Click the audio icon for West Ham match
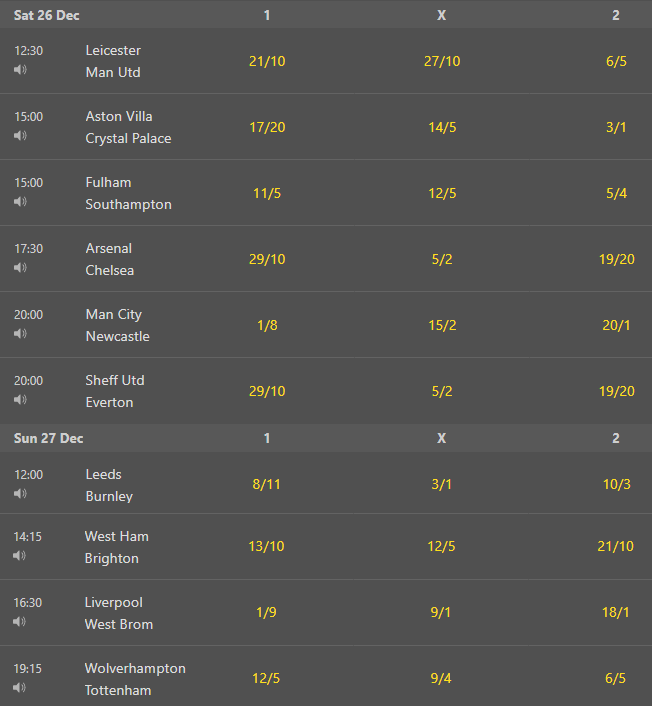The height and width of the screenshot is (708, 652). point(19,555)
